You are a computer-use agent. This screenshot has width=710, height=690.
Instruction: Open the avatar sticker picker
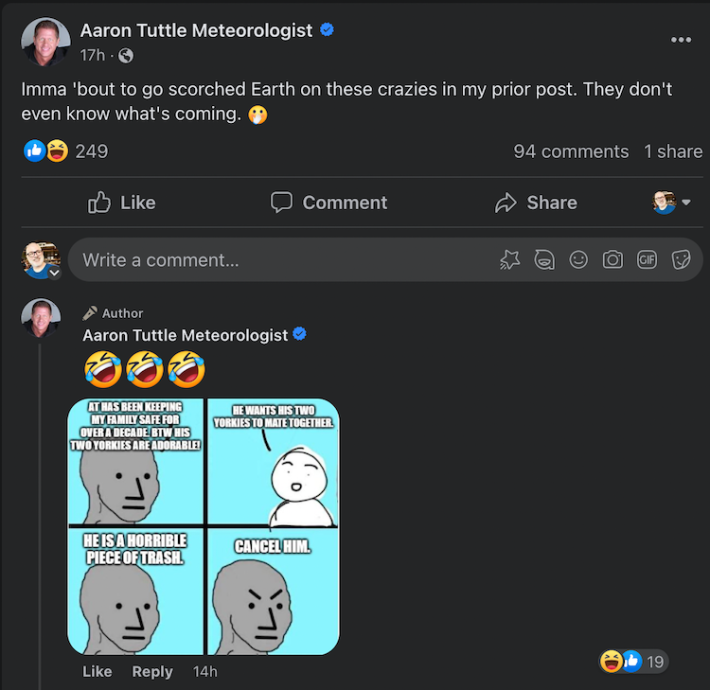(x=544, y=260)
